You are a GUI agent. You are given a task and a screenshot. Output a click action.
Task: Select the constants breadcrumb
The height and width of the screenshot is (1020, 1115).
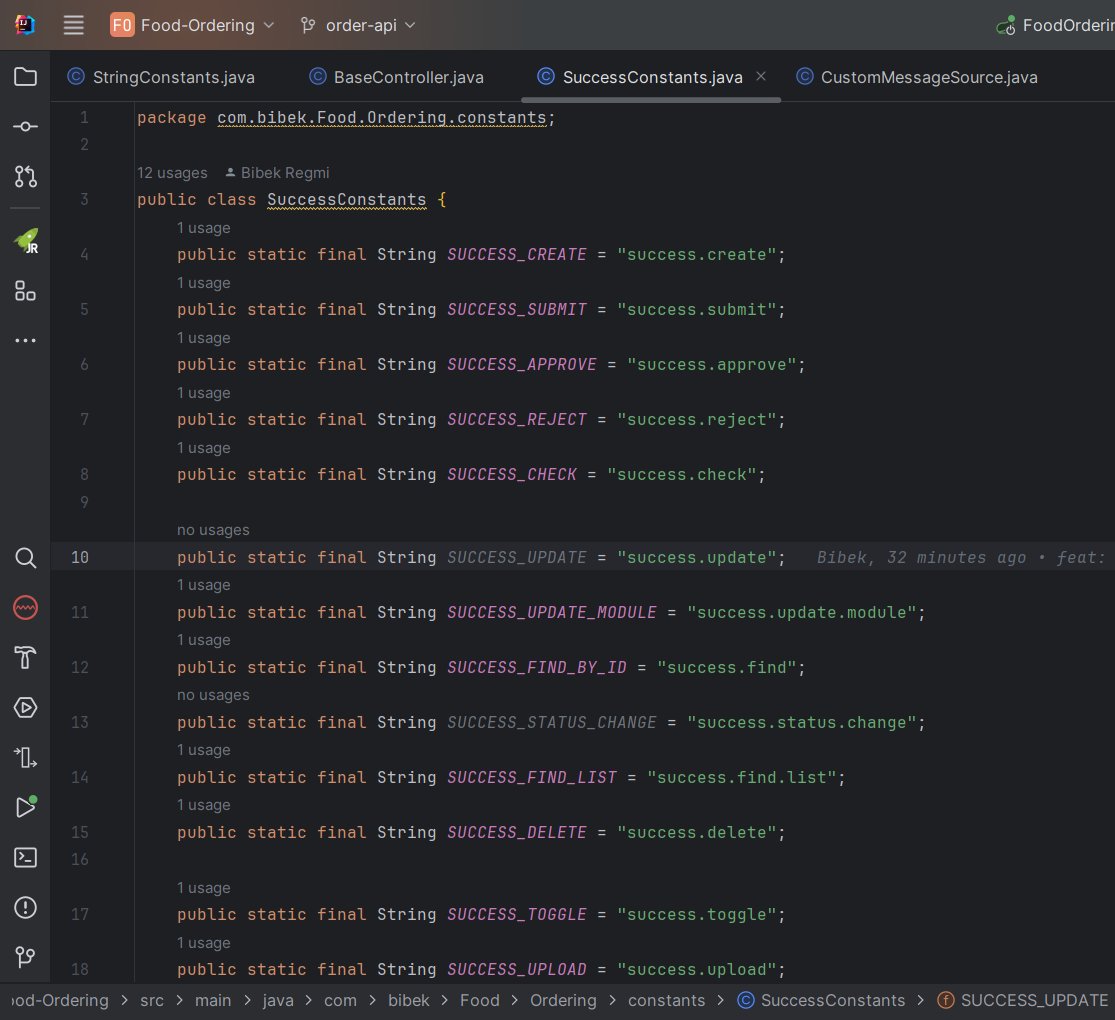point(666,1000)
